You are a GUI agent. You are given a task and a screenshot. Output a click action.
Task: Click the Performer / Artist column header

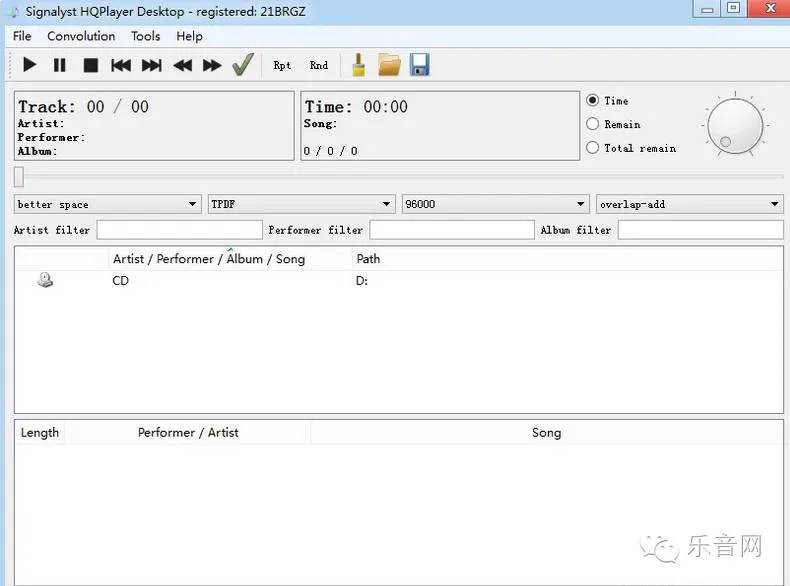tap(188, 433)
